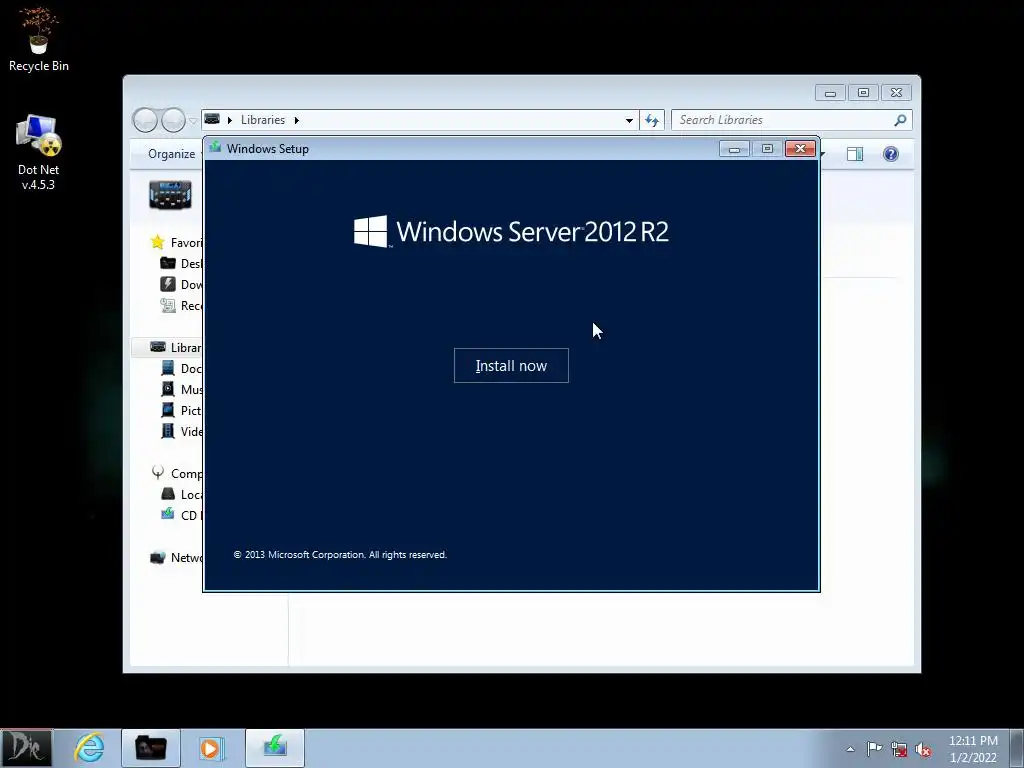Minimize the Libraries explorer window
1024x768 pixels.
(830, 93)
